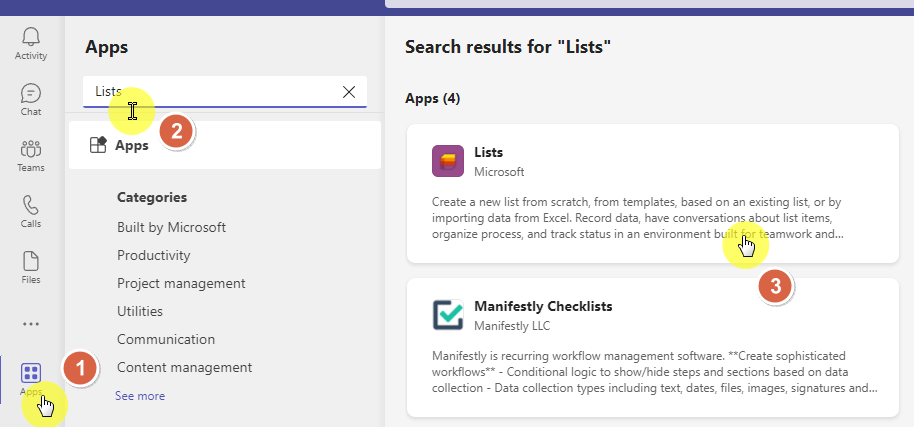
Task: Click the Apps pane title
Action: 107,47
